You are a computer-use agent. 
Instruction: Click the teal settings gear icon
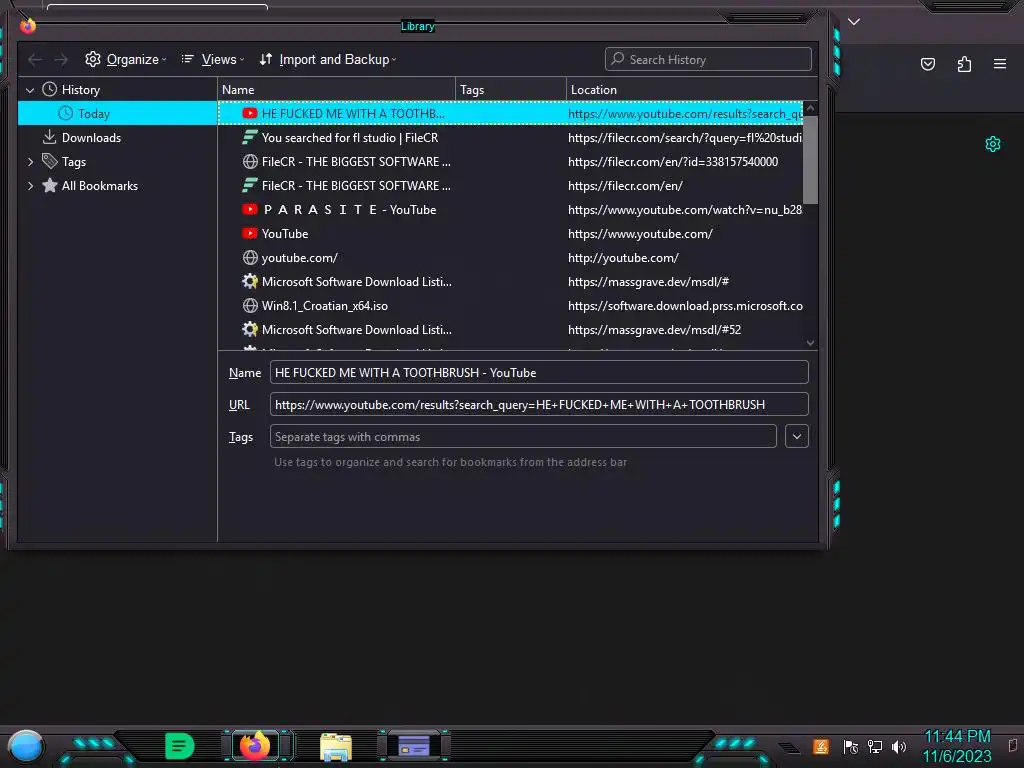tap(993, 144)
